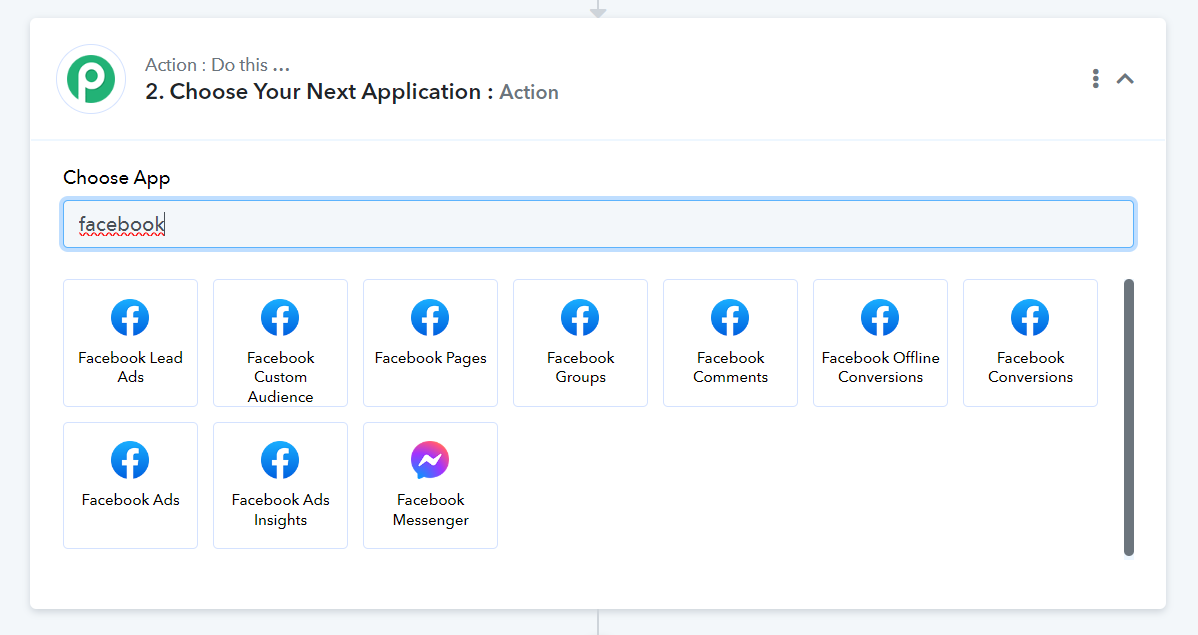Choose the Facebook Comments app tile
The width and height of the screenshot is (1198, 635).
click(730, 342)
